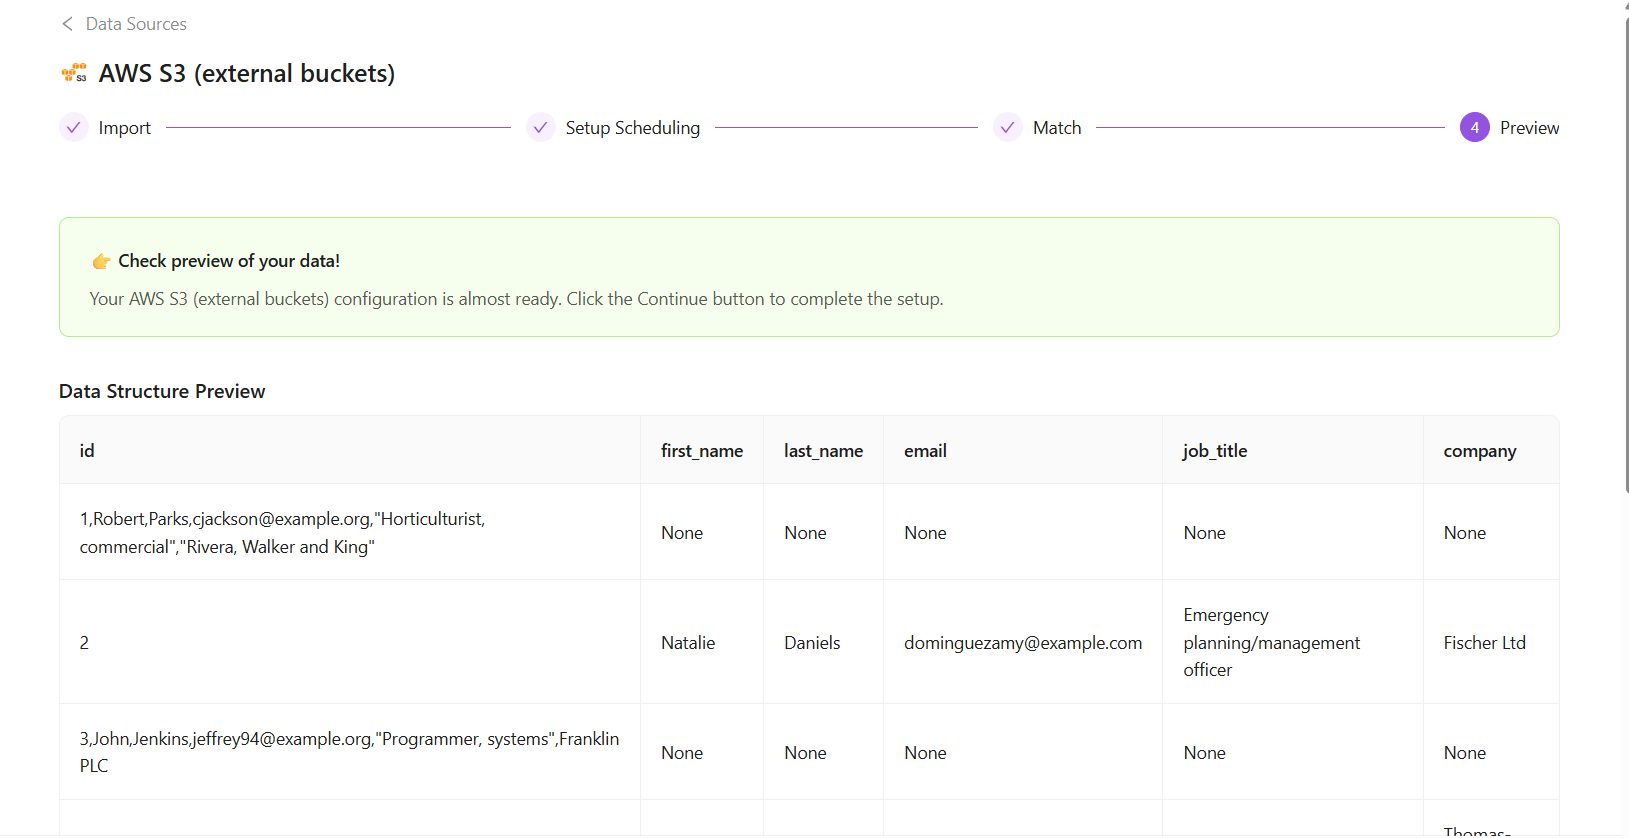The width and height of the screenshot is (1629, 838).
Task: Click the Match step checkmark icon
Action: click(x=1007, y=128)
